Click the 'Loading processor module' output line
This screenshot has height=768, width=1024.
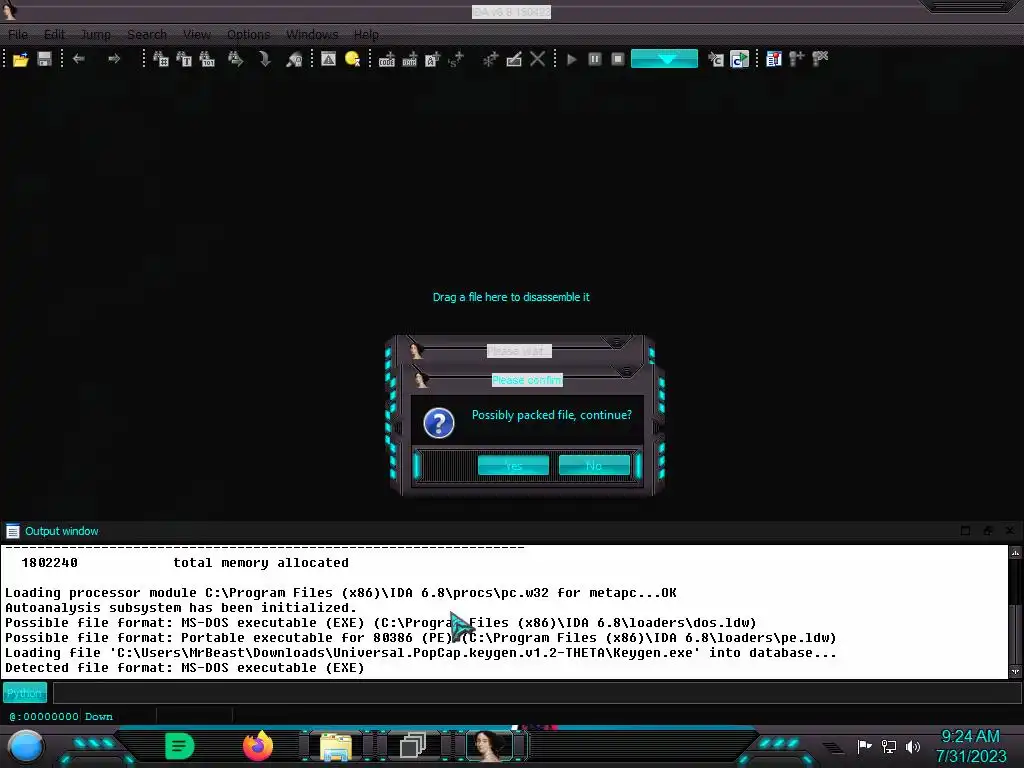(341, 593)
